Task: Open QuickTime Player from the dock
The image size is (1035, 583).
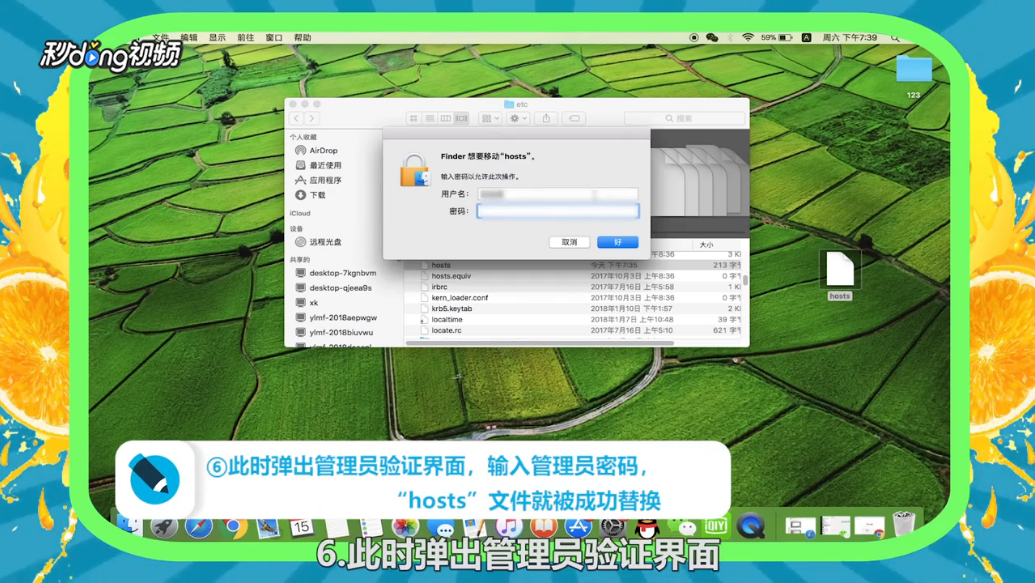Action: [751, 527]
